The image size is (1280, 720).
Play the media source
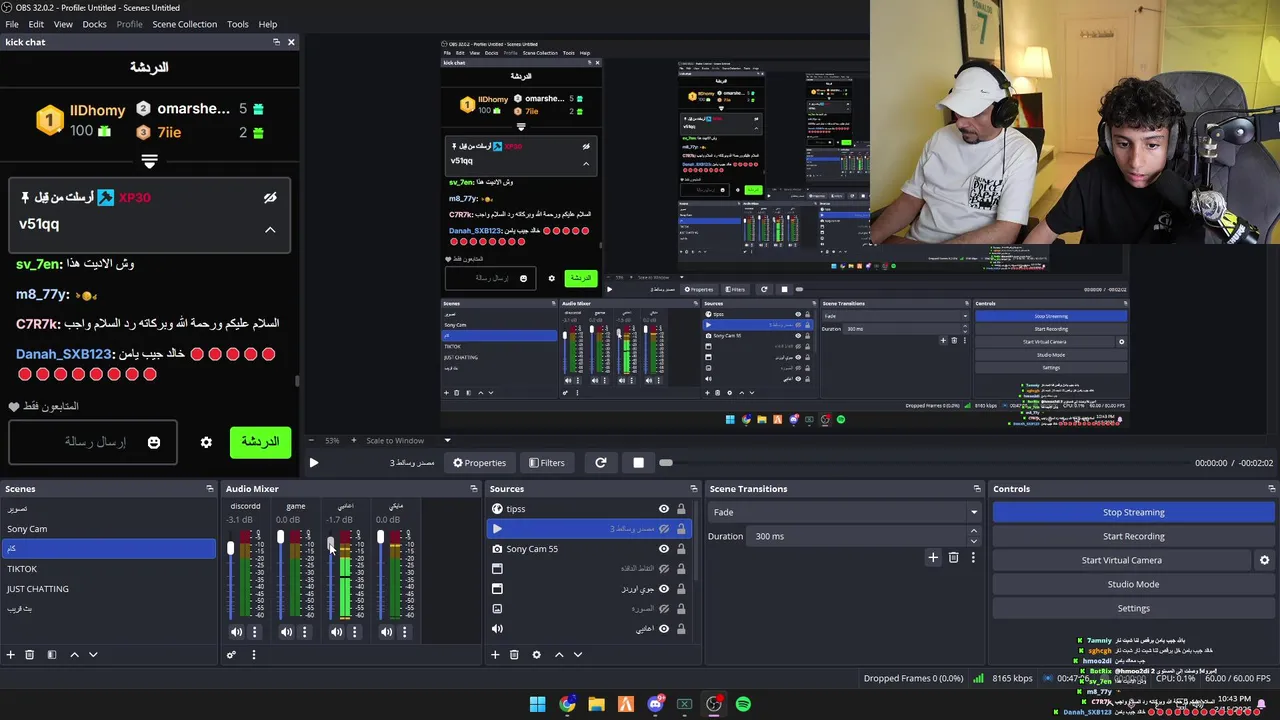tap(313, 463)
